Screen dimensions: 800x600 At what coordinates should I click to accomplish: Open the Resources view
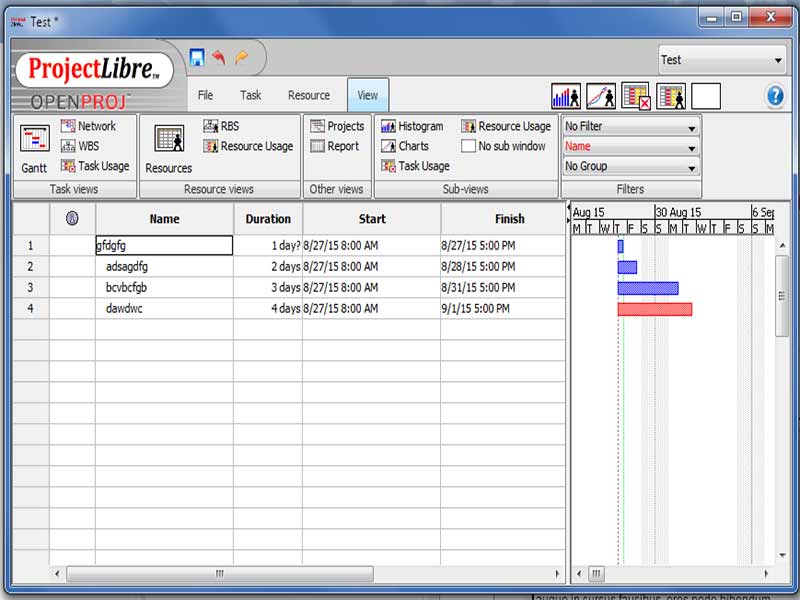169,145
